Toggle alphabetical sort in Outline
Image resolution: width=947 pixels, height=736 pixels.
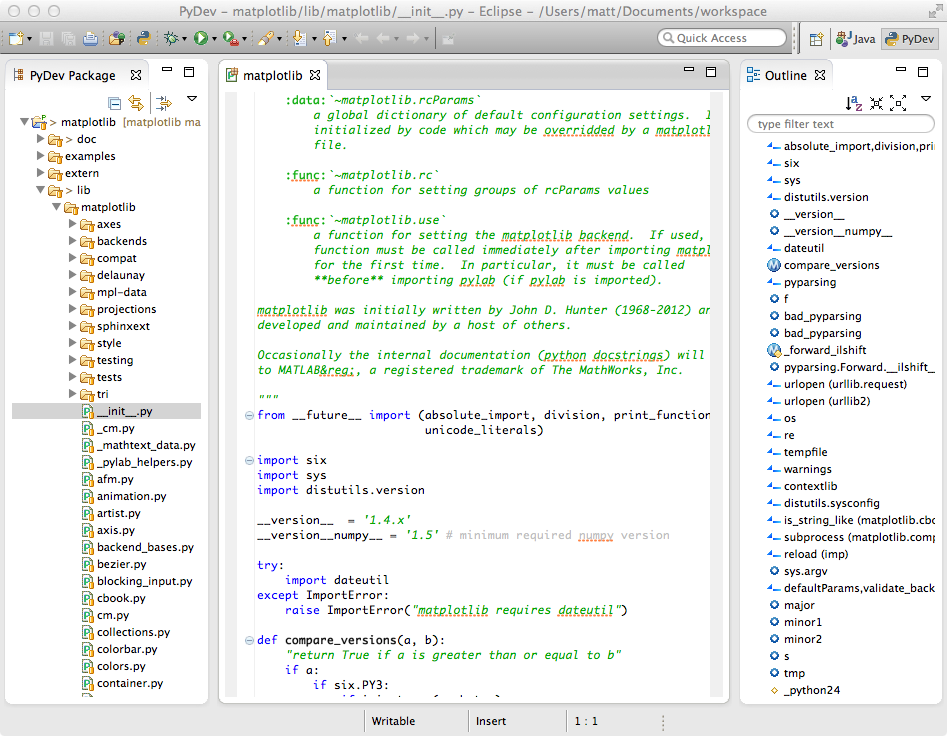[853, 103]
